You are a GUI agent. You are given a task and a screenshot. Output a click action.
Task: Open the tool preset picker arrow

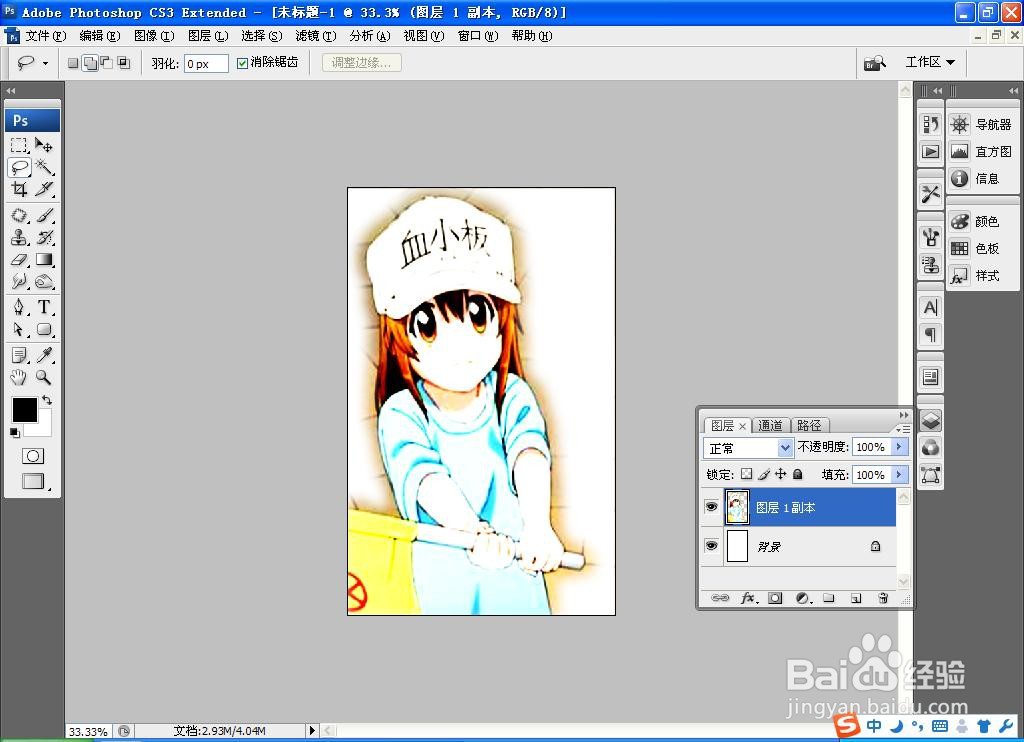point(45,63)
